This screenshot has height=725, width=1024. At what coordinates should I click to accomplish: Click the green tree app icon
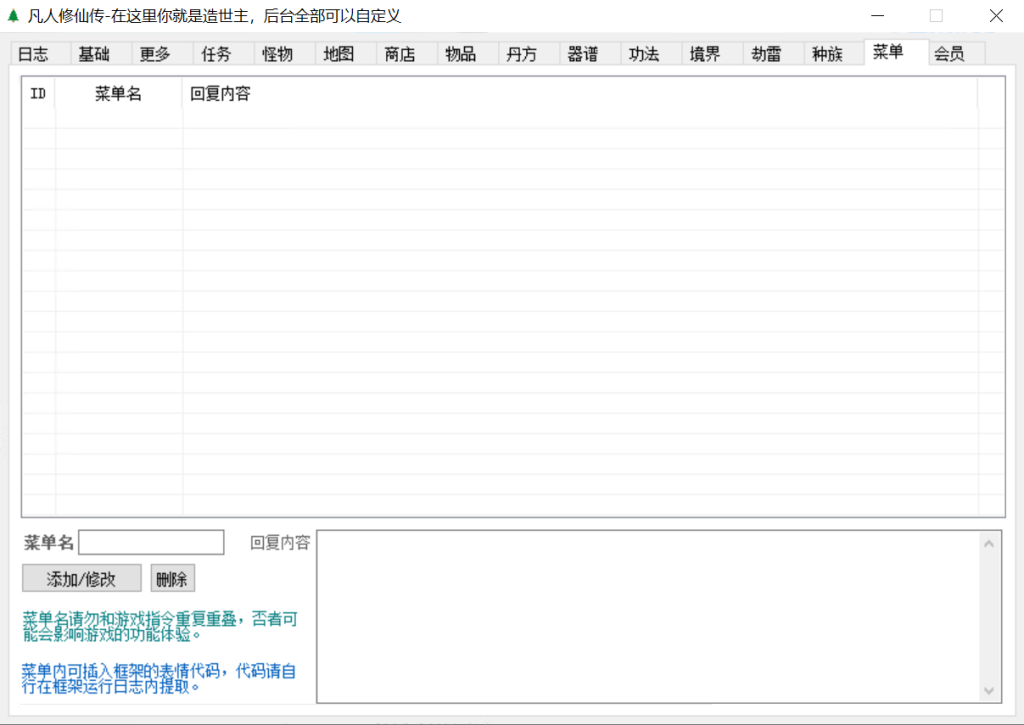click(13, 16)
